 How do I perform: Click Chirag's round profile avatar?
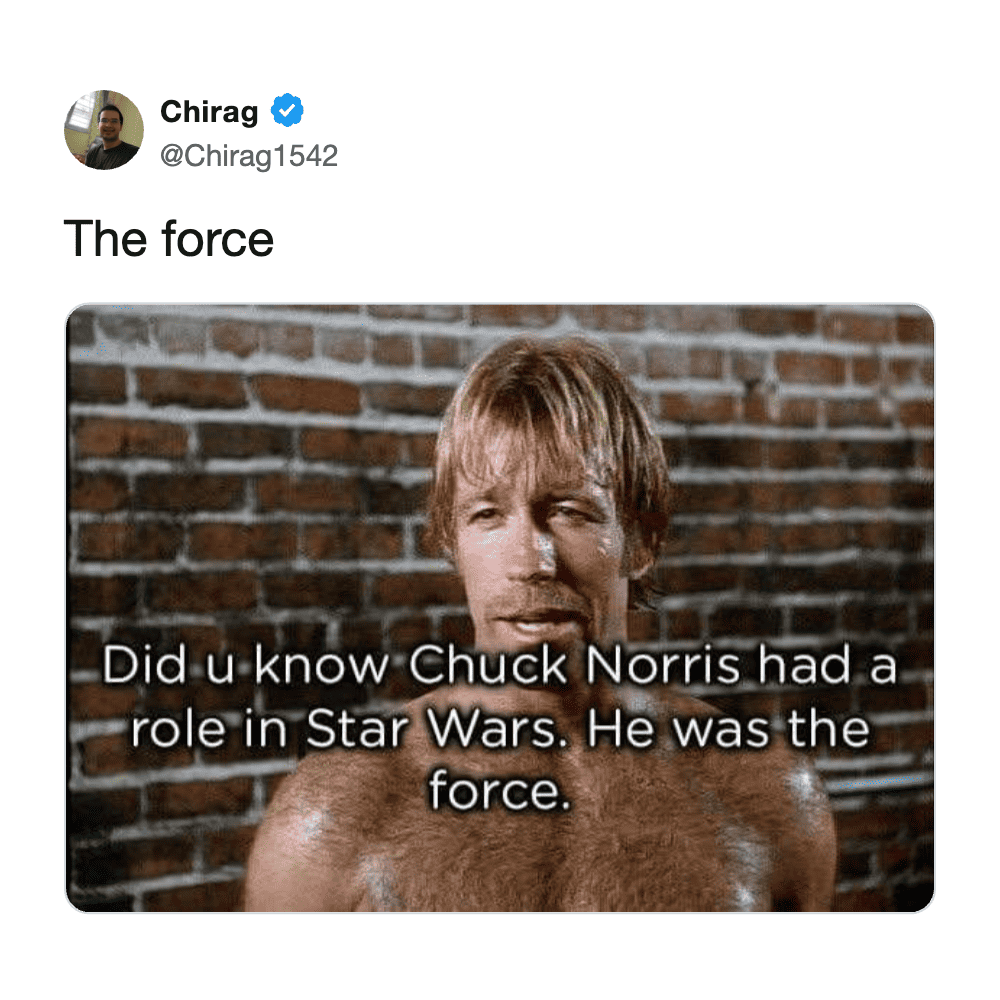tap(104, 130)
